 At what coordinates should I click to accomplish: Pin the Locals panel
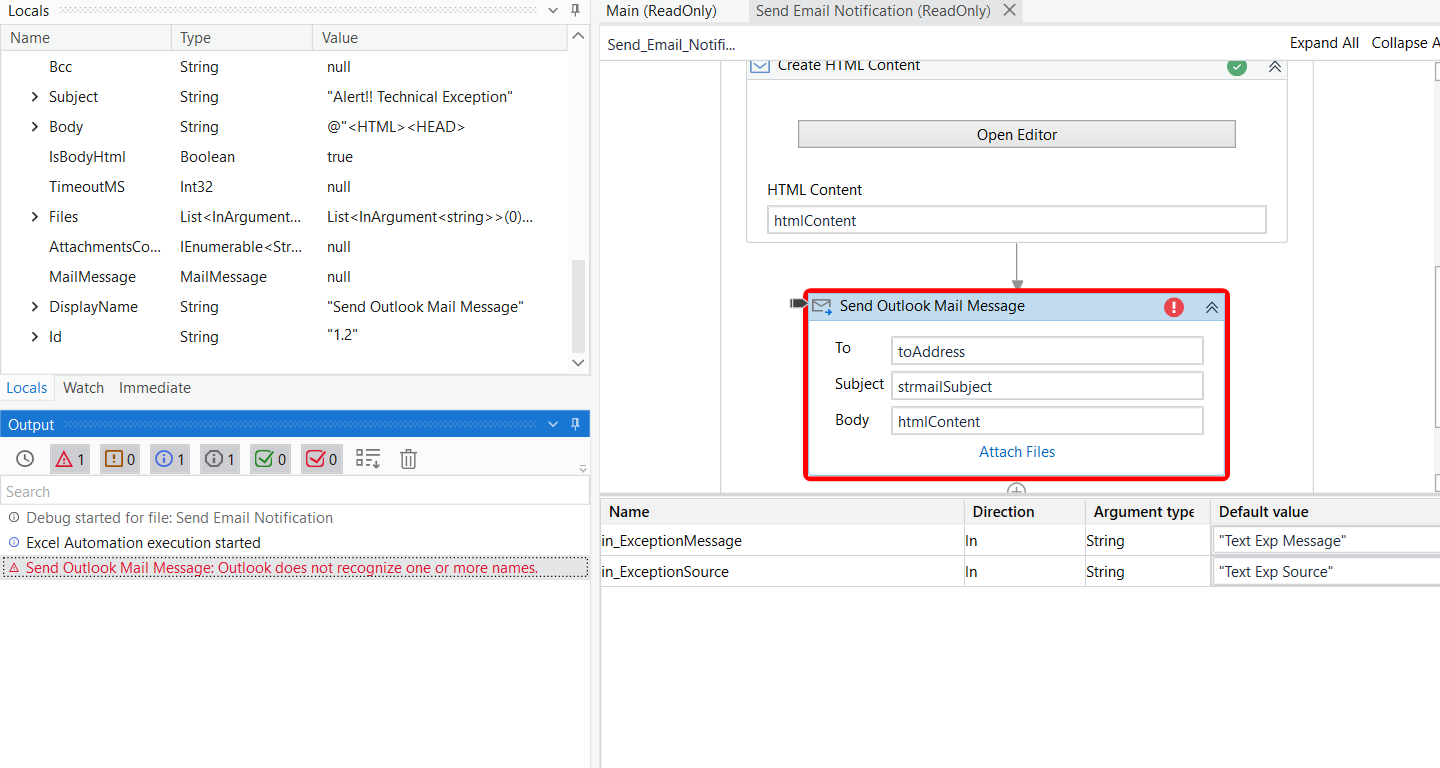click(575, 10)
